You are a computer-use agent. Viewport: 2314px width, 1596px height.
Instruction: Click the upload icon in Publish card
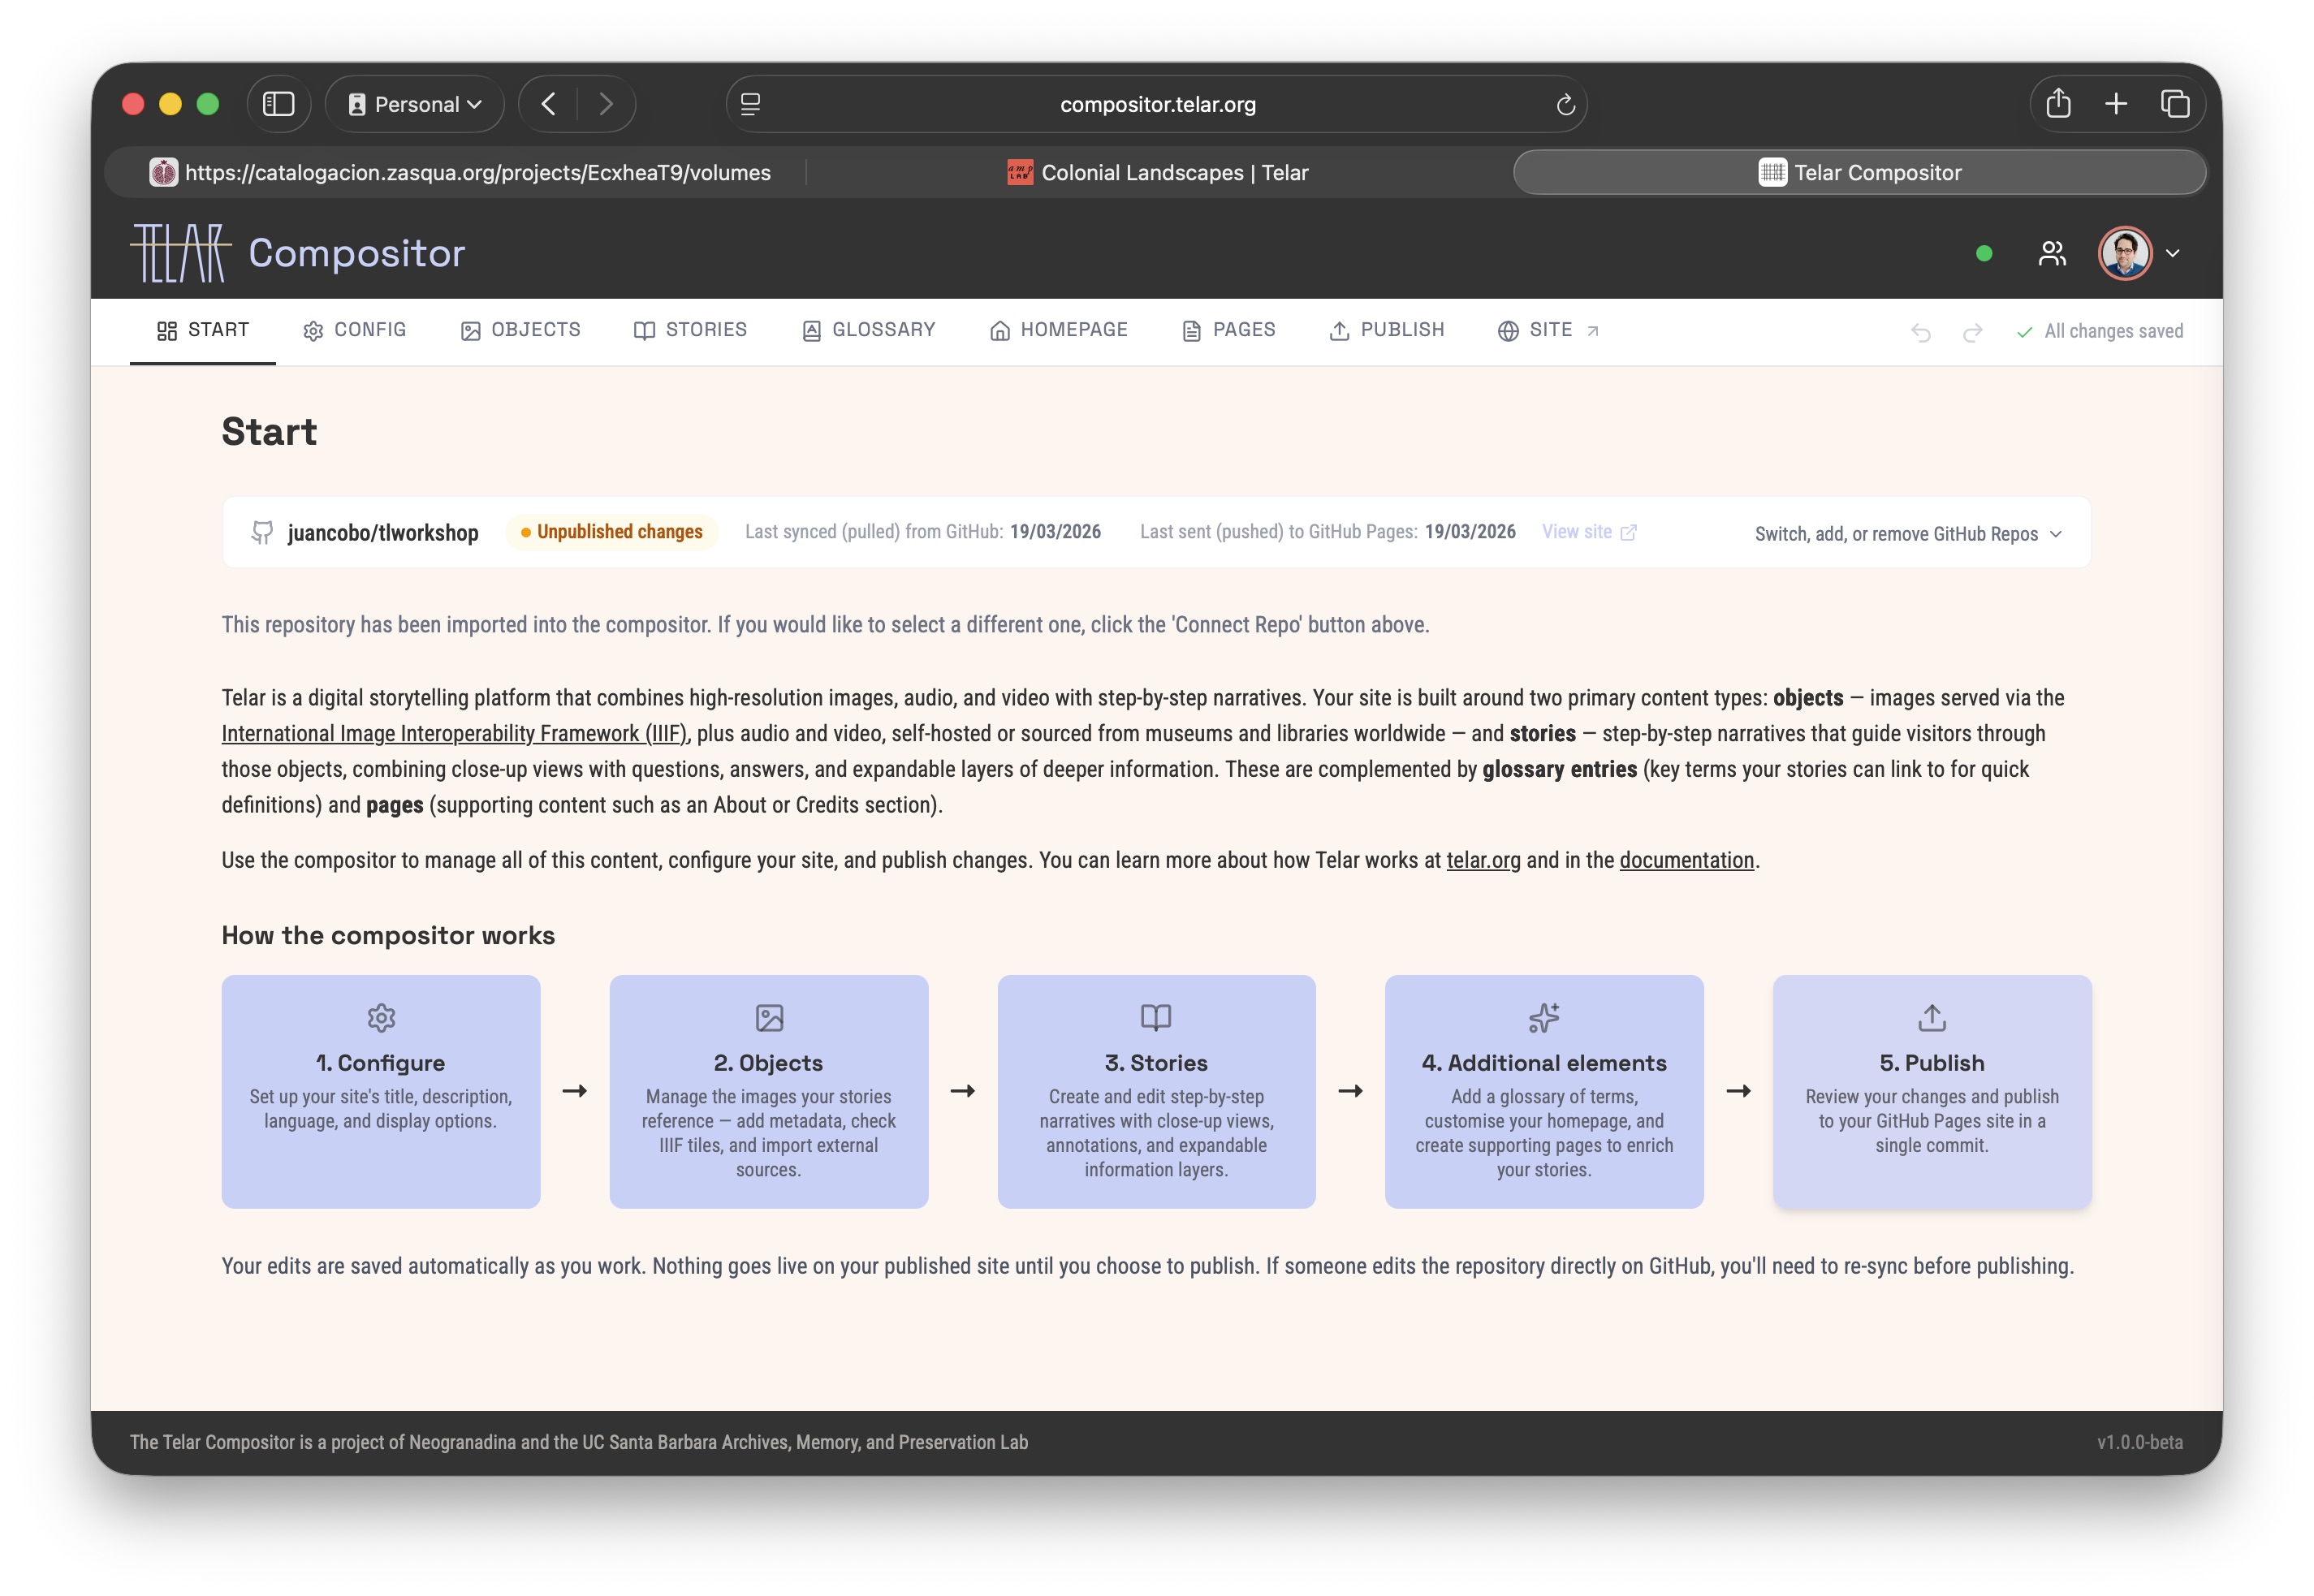tap(1932, 1018)
